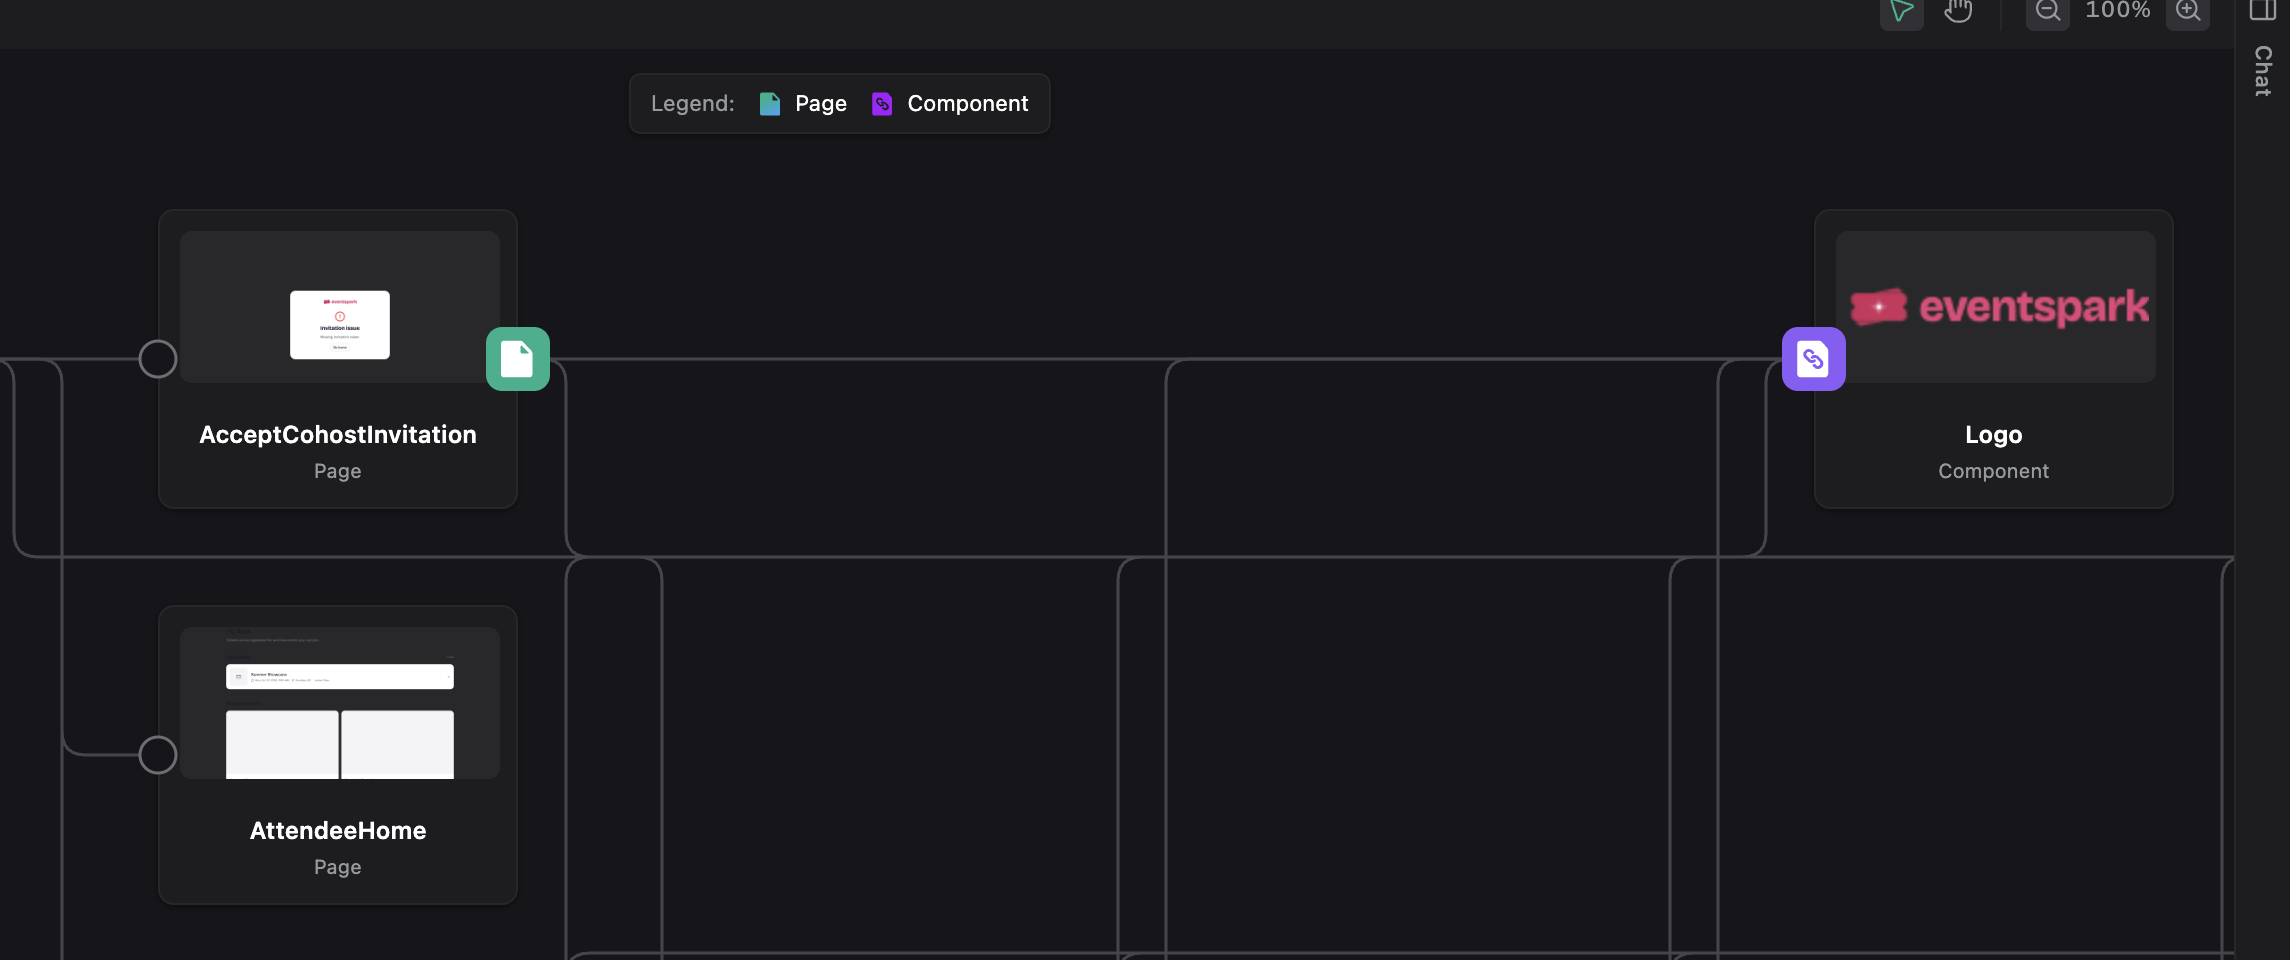Toggle the side panel layout icon

(2263, 10)
